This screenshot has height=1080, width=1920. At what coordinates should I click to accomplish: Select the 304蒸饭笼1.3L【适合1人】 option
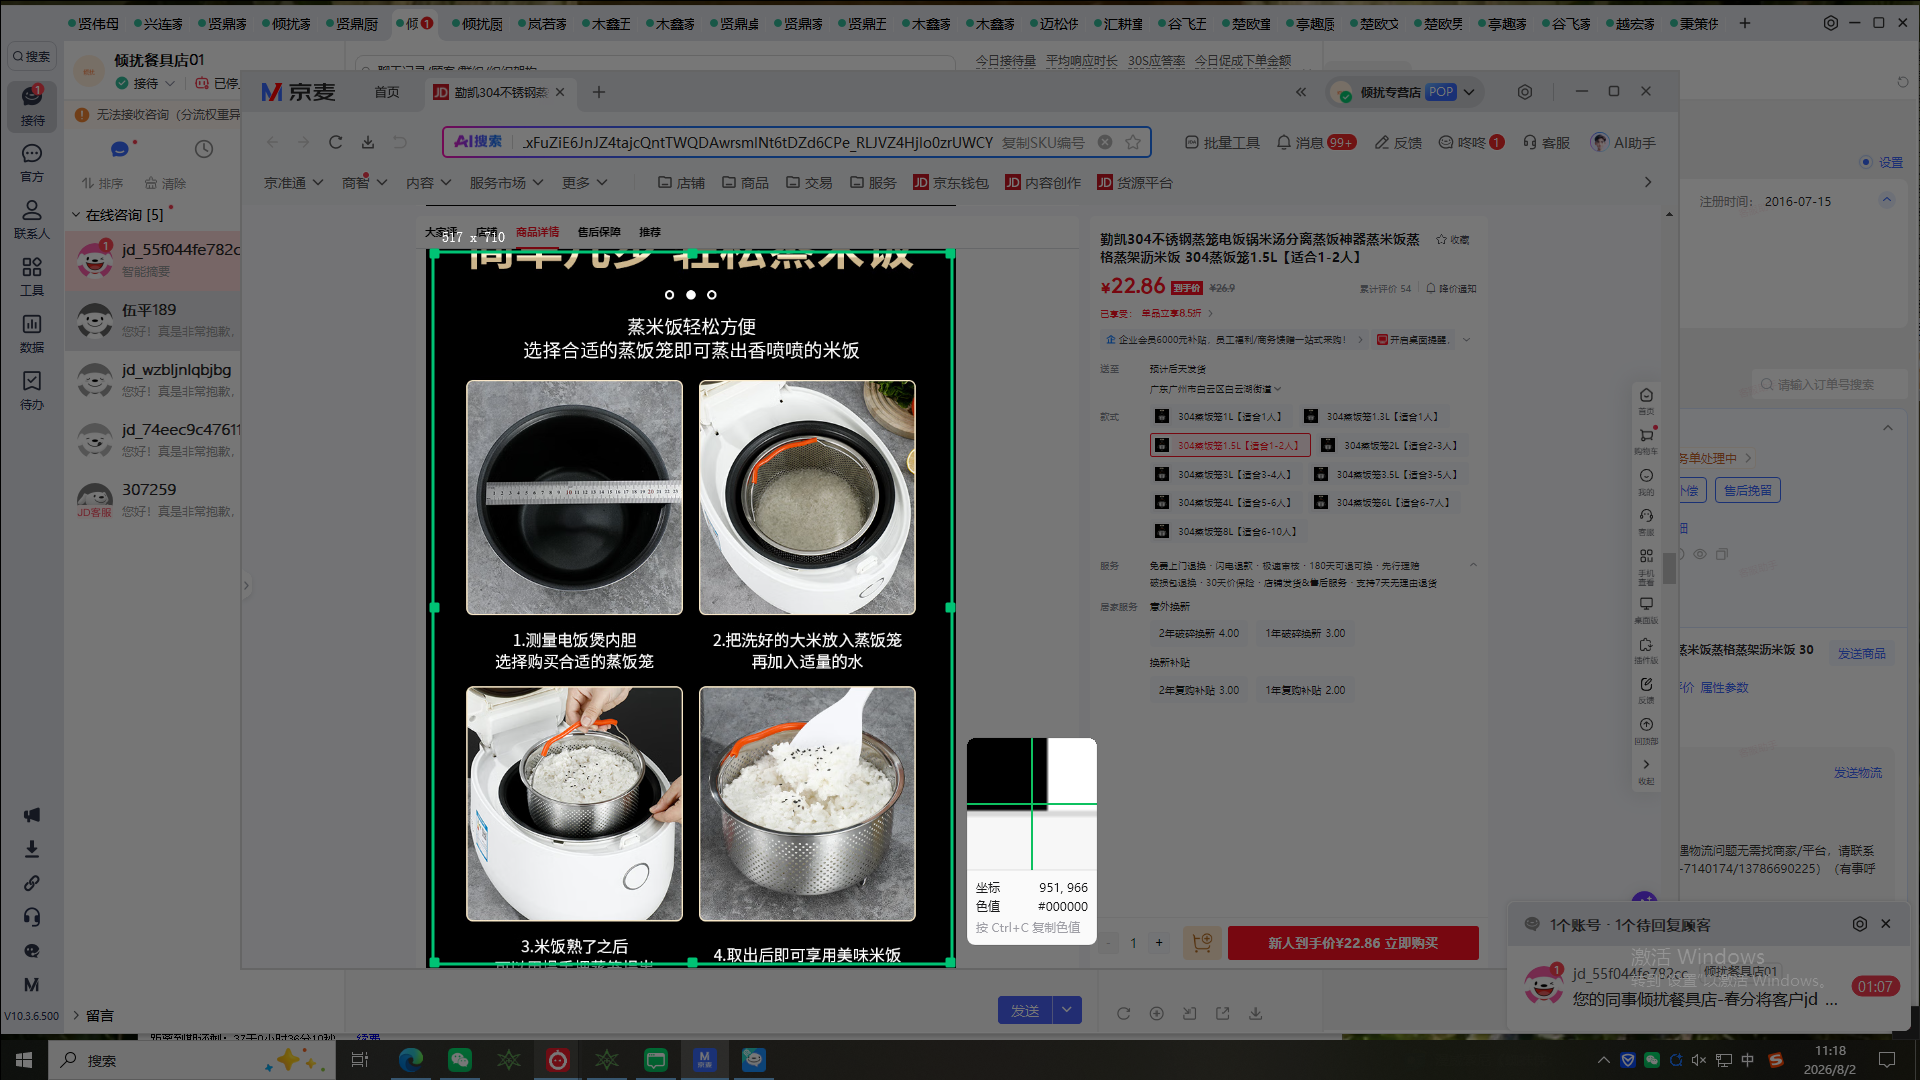coord(1372,417)
